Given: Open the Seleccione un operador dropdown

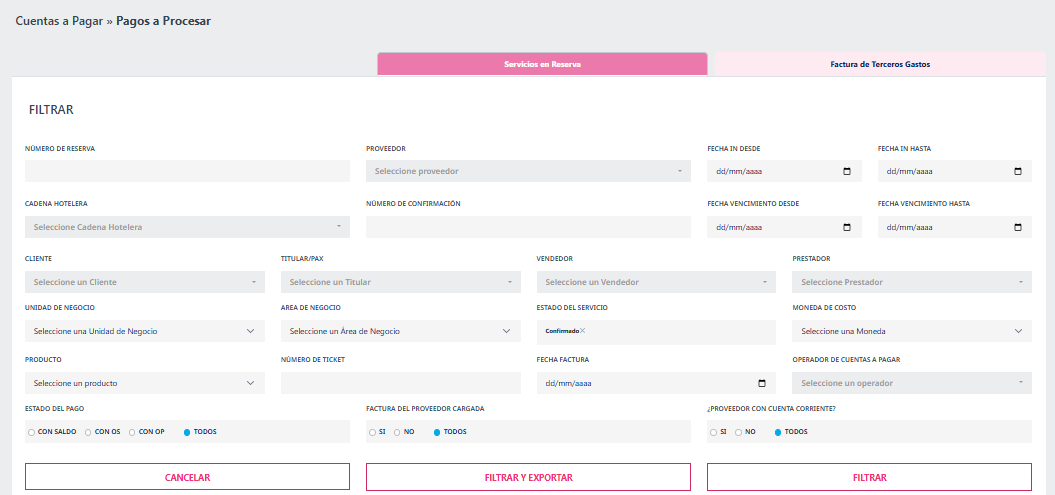Looking at the screenshot, I should [912, 383].
